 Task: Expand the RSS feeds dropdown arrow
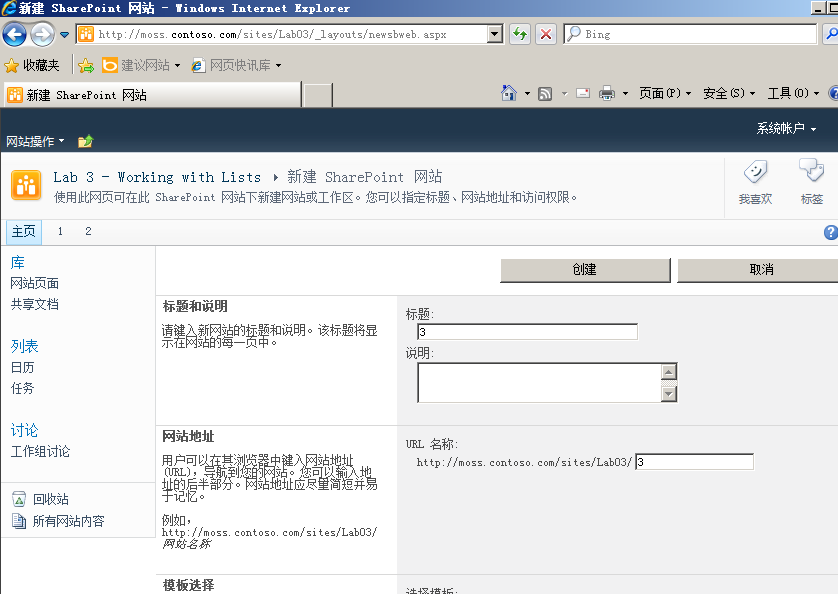pyautogui.click(x=564, y=94)
